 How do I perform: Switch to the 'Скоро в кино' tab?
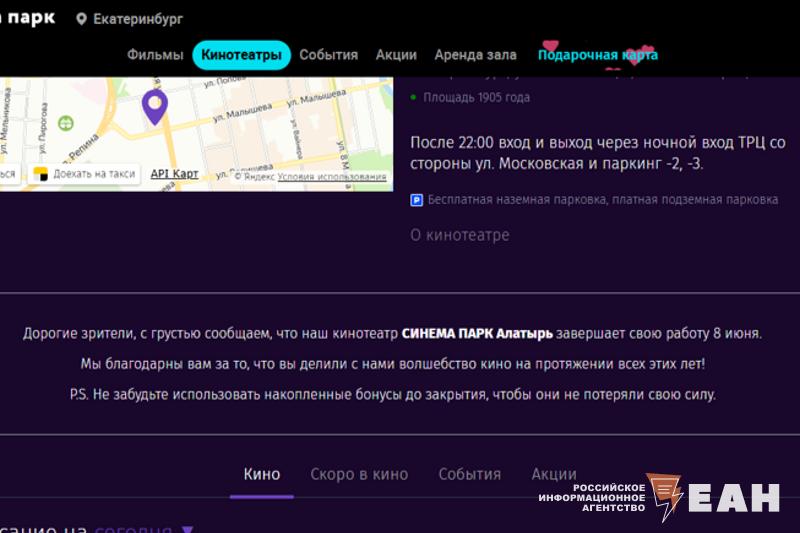point(359,474)
